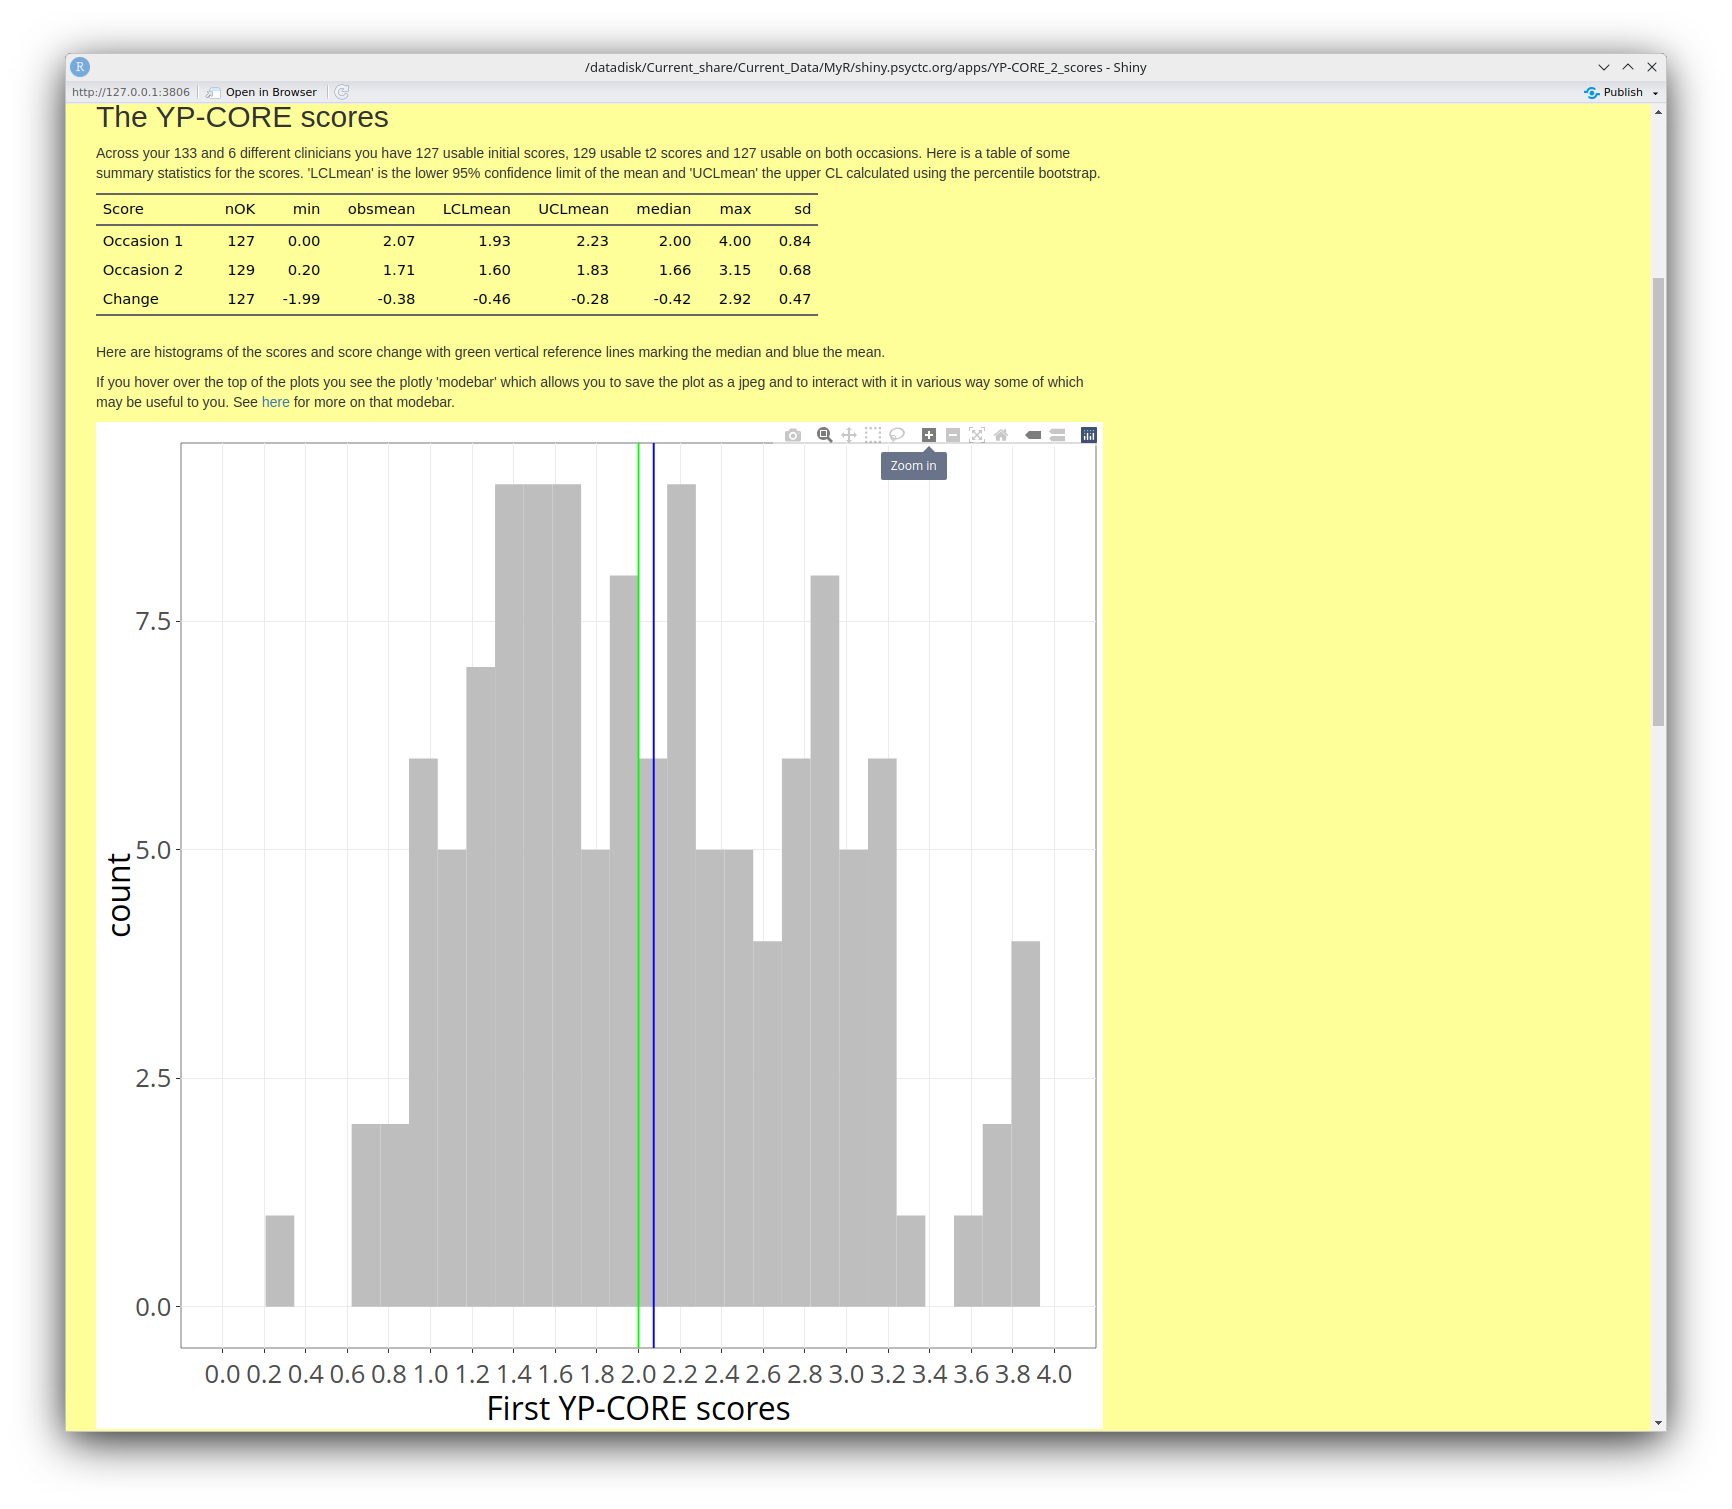Open the Publish dropdown arrow
This screenshot has height=1509, width=1732.
coord(1656,93)
